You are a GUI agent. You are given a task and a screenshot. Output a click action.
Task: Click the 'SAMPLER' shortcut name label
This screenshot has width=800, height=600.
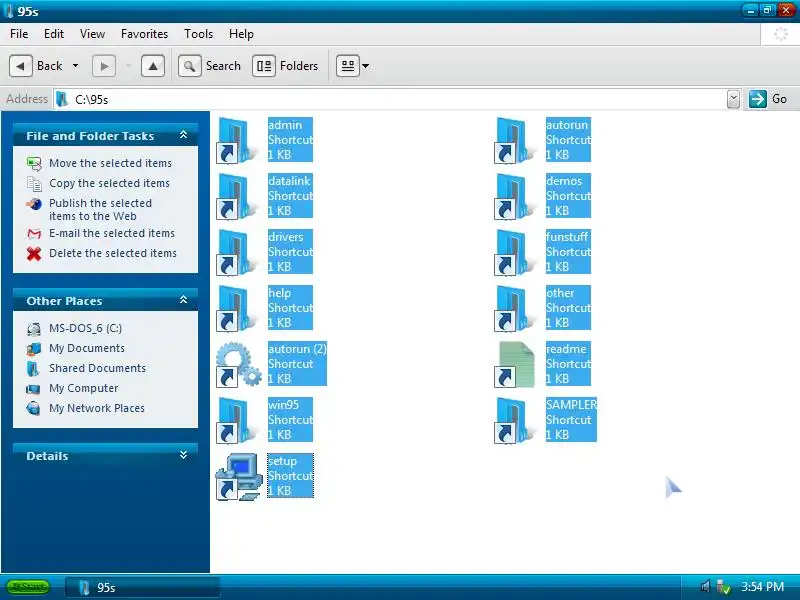point(571,405)
